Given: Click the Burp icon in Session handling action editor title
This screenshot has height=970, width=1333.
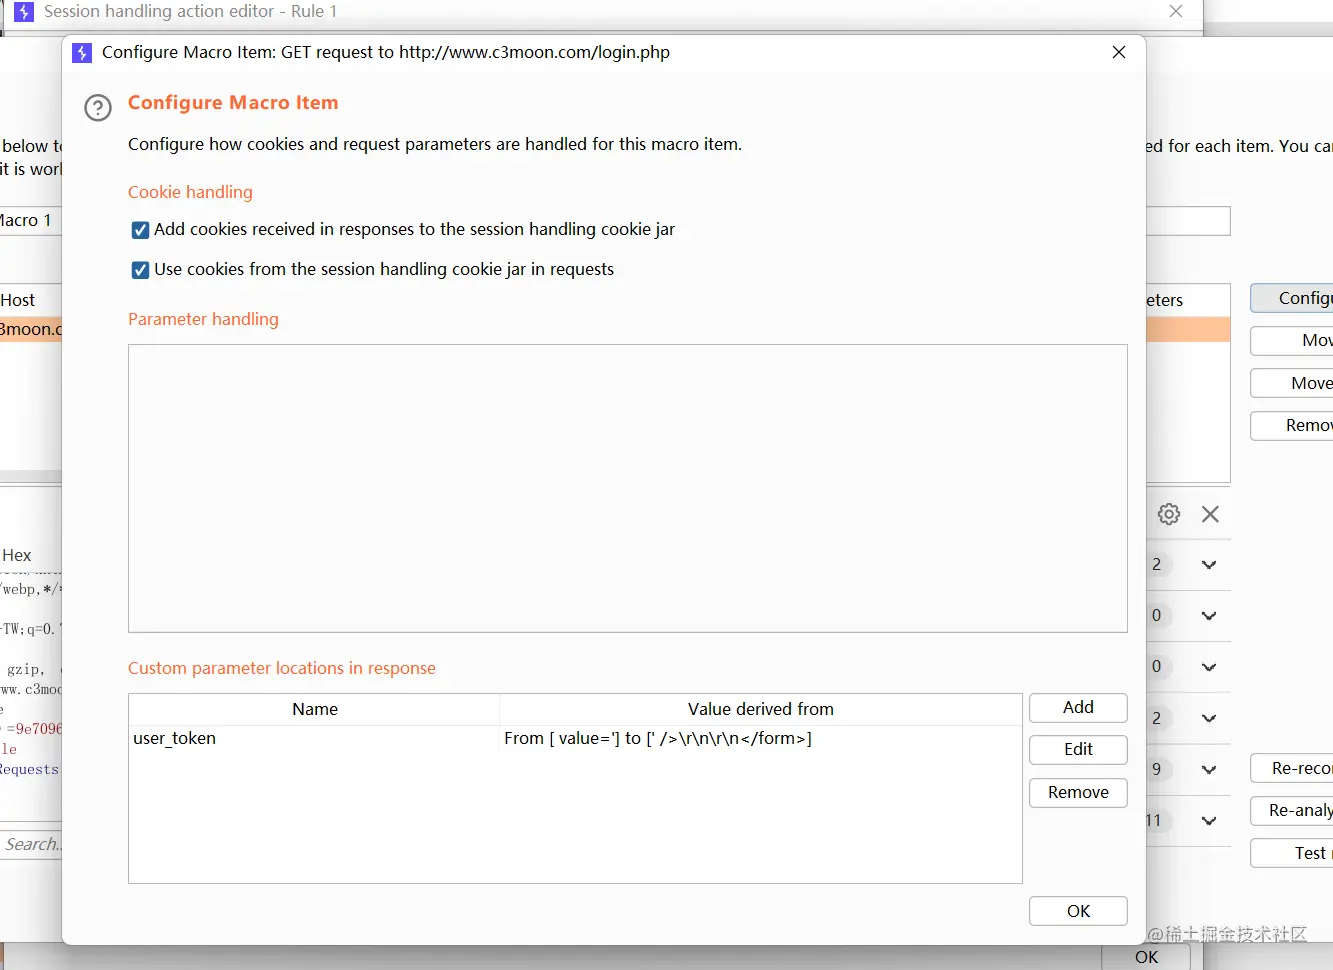Looking at the screenshot, I should [x=24, y=11].
